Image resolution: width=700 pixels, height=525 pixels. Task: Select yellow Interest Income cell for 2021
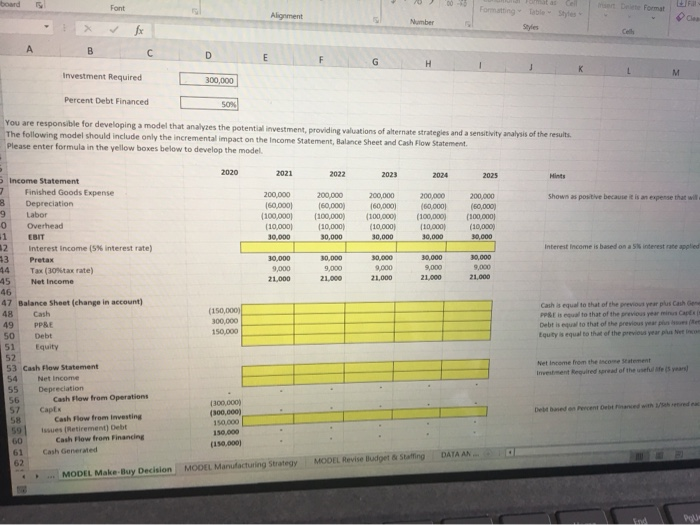pyautogui.click(x=267, y=247)
